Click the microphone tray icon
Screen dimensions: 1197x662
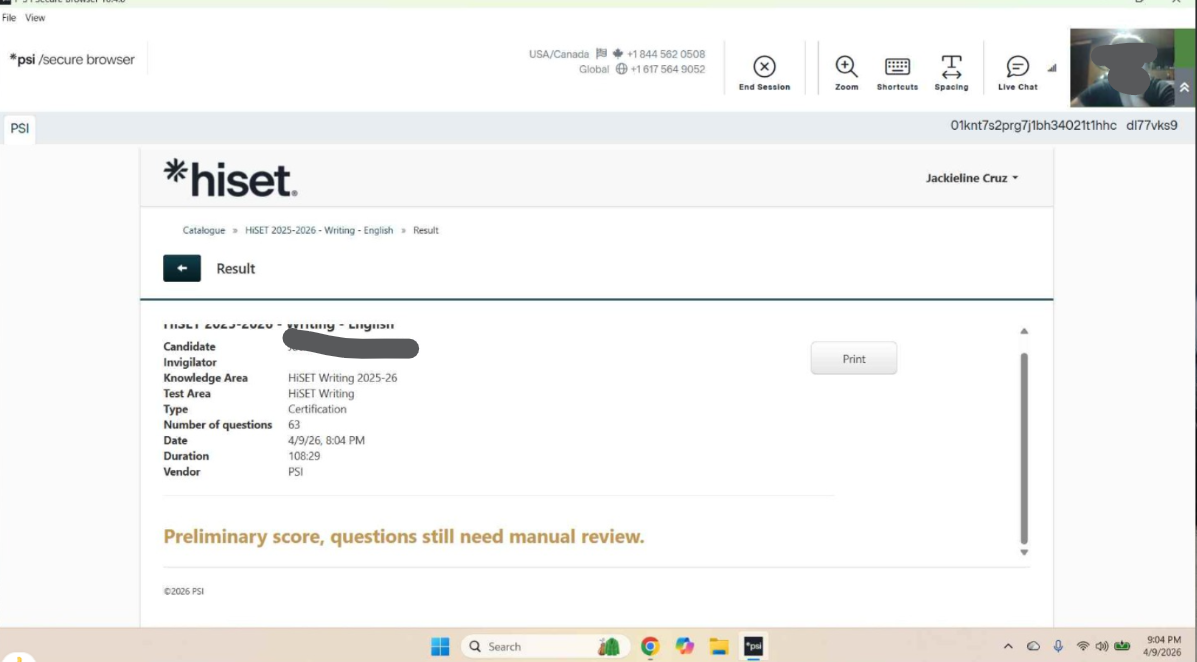click(1058, 646)
